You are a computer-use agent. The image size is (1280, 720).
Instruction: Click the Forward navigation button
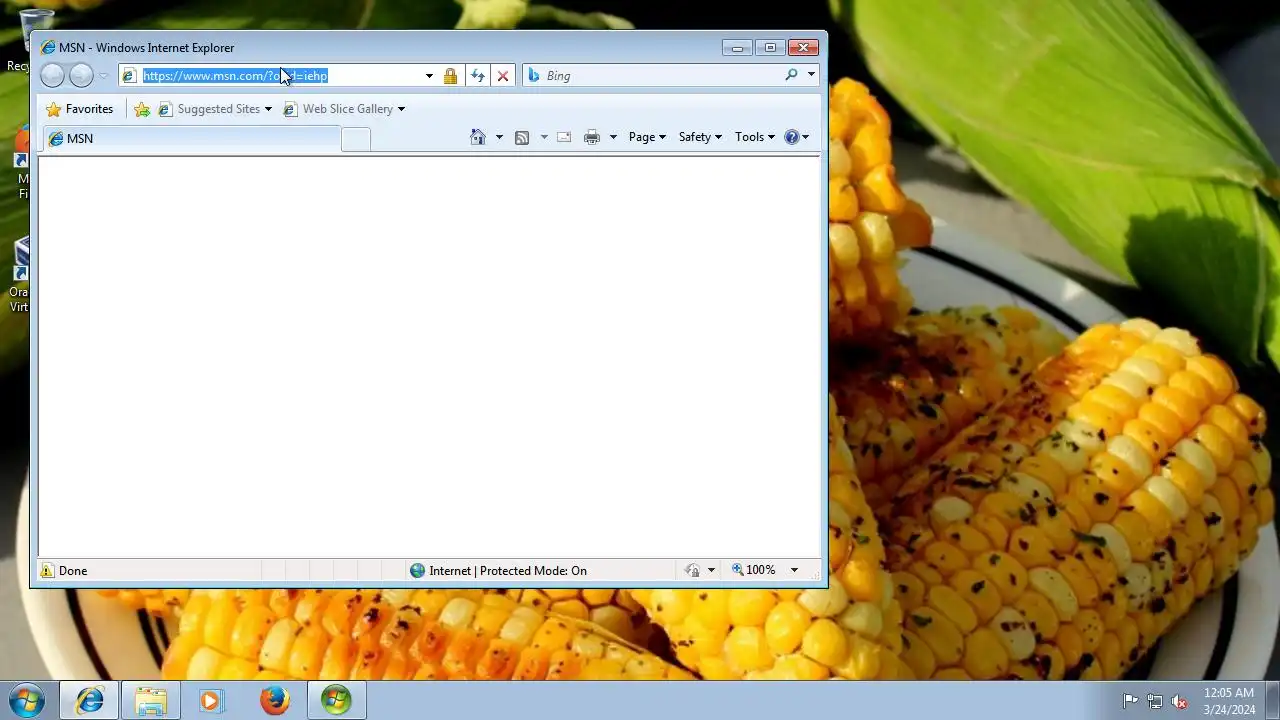(81, 75)
